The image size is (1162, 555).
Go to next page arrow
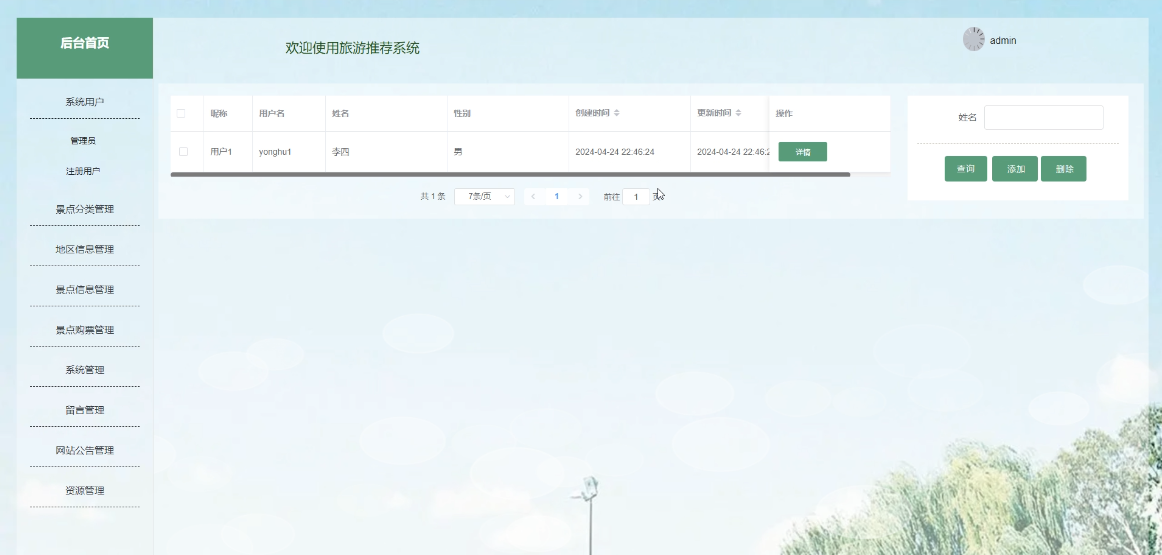pyautogui.click(x=580, y=196)
